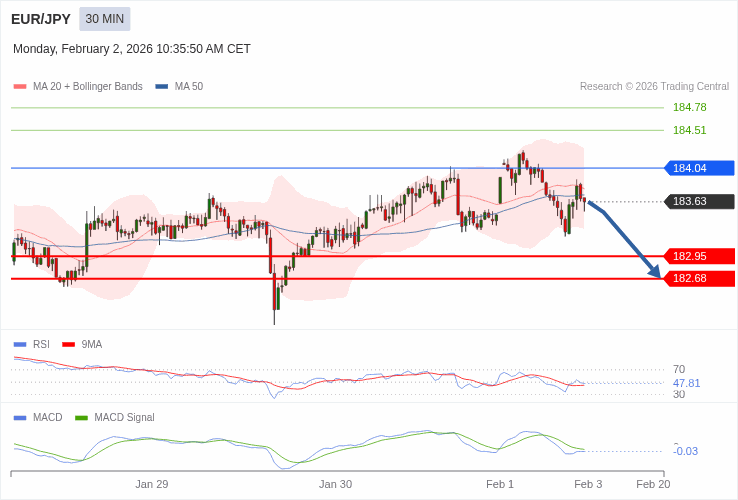Click the Jan 29 date axis label
Viewport: 738px width, 500px height.
click(x=152, y=484)
